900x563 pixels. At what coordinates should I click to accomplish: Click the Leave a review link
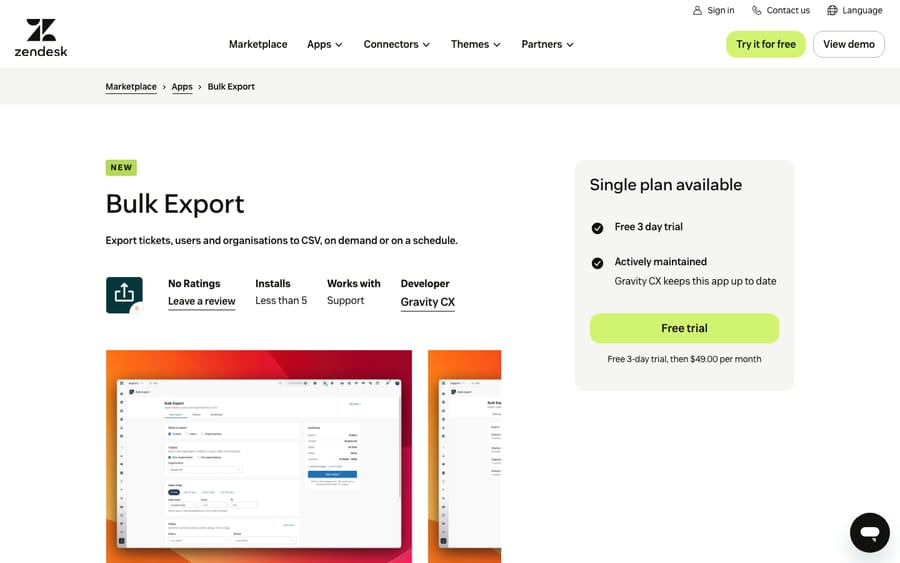click(x=201, y=301)
